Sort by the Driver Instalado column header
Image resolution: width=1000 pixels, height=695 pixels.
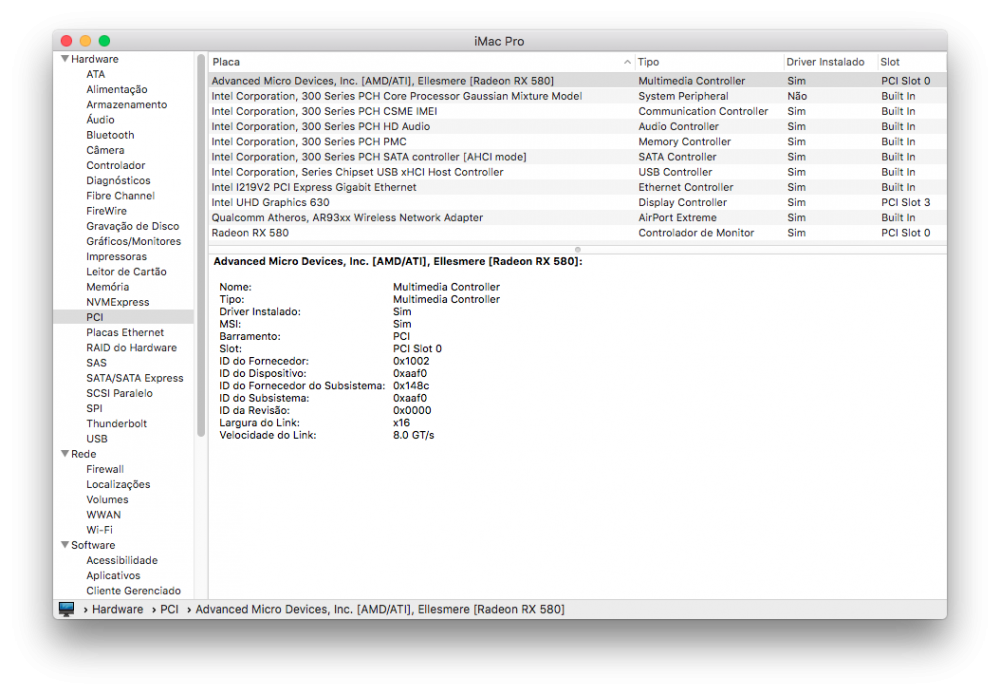pyautogui.click(x=825, y=62)
